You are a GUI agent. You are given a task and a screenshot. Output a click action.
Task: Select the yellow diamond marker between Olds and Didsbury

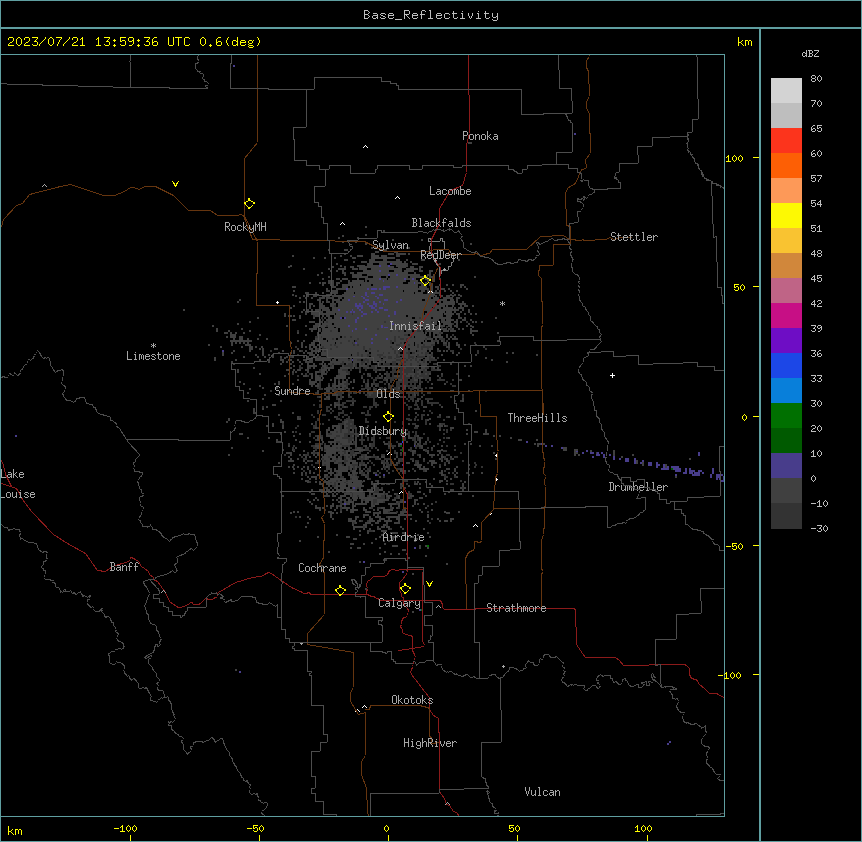pos(389,417)
